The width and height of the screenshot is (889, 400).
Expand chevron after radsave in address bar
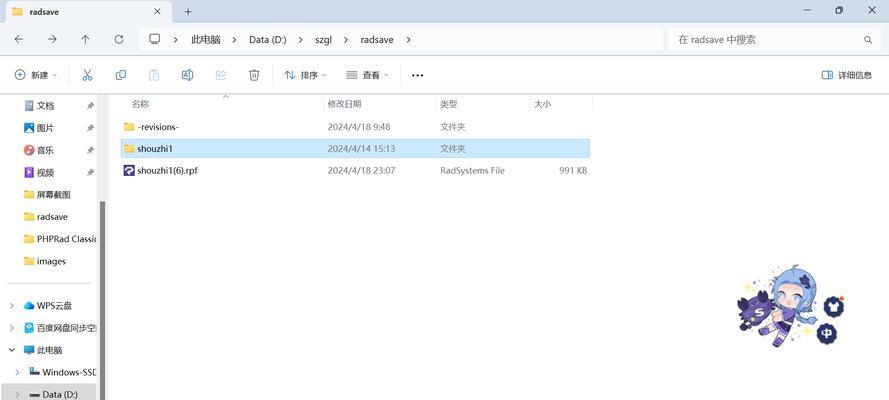click(x=408, y=40)
